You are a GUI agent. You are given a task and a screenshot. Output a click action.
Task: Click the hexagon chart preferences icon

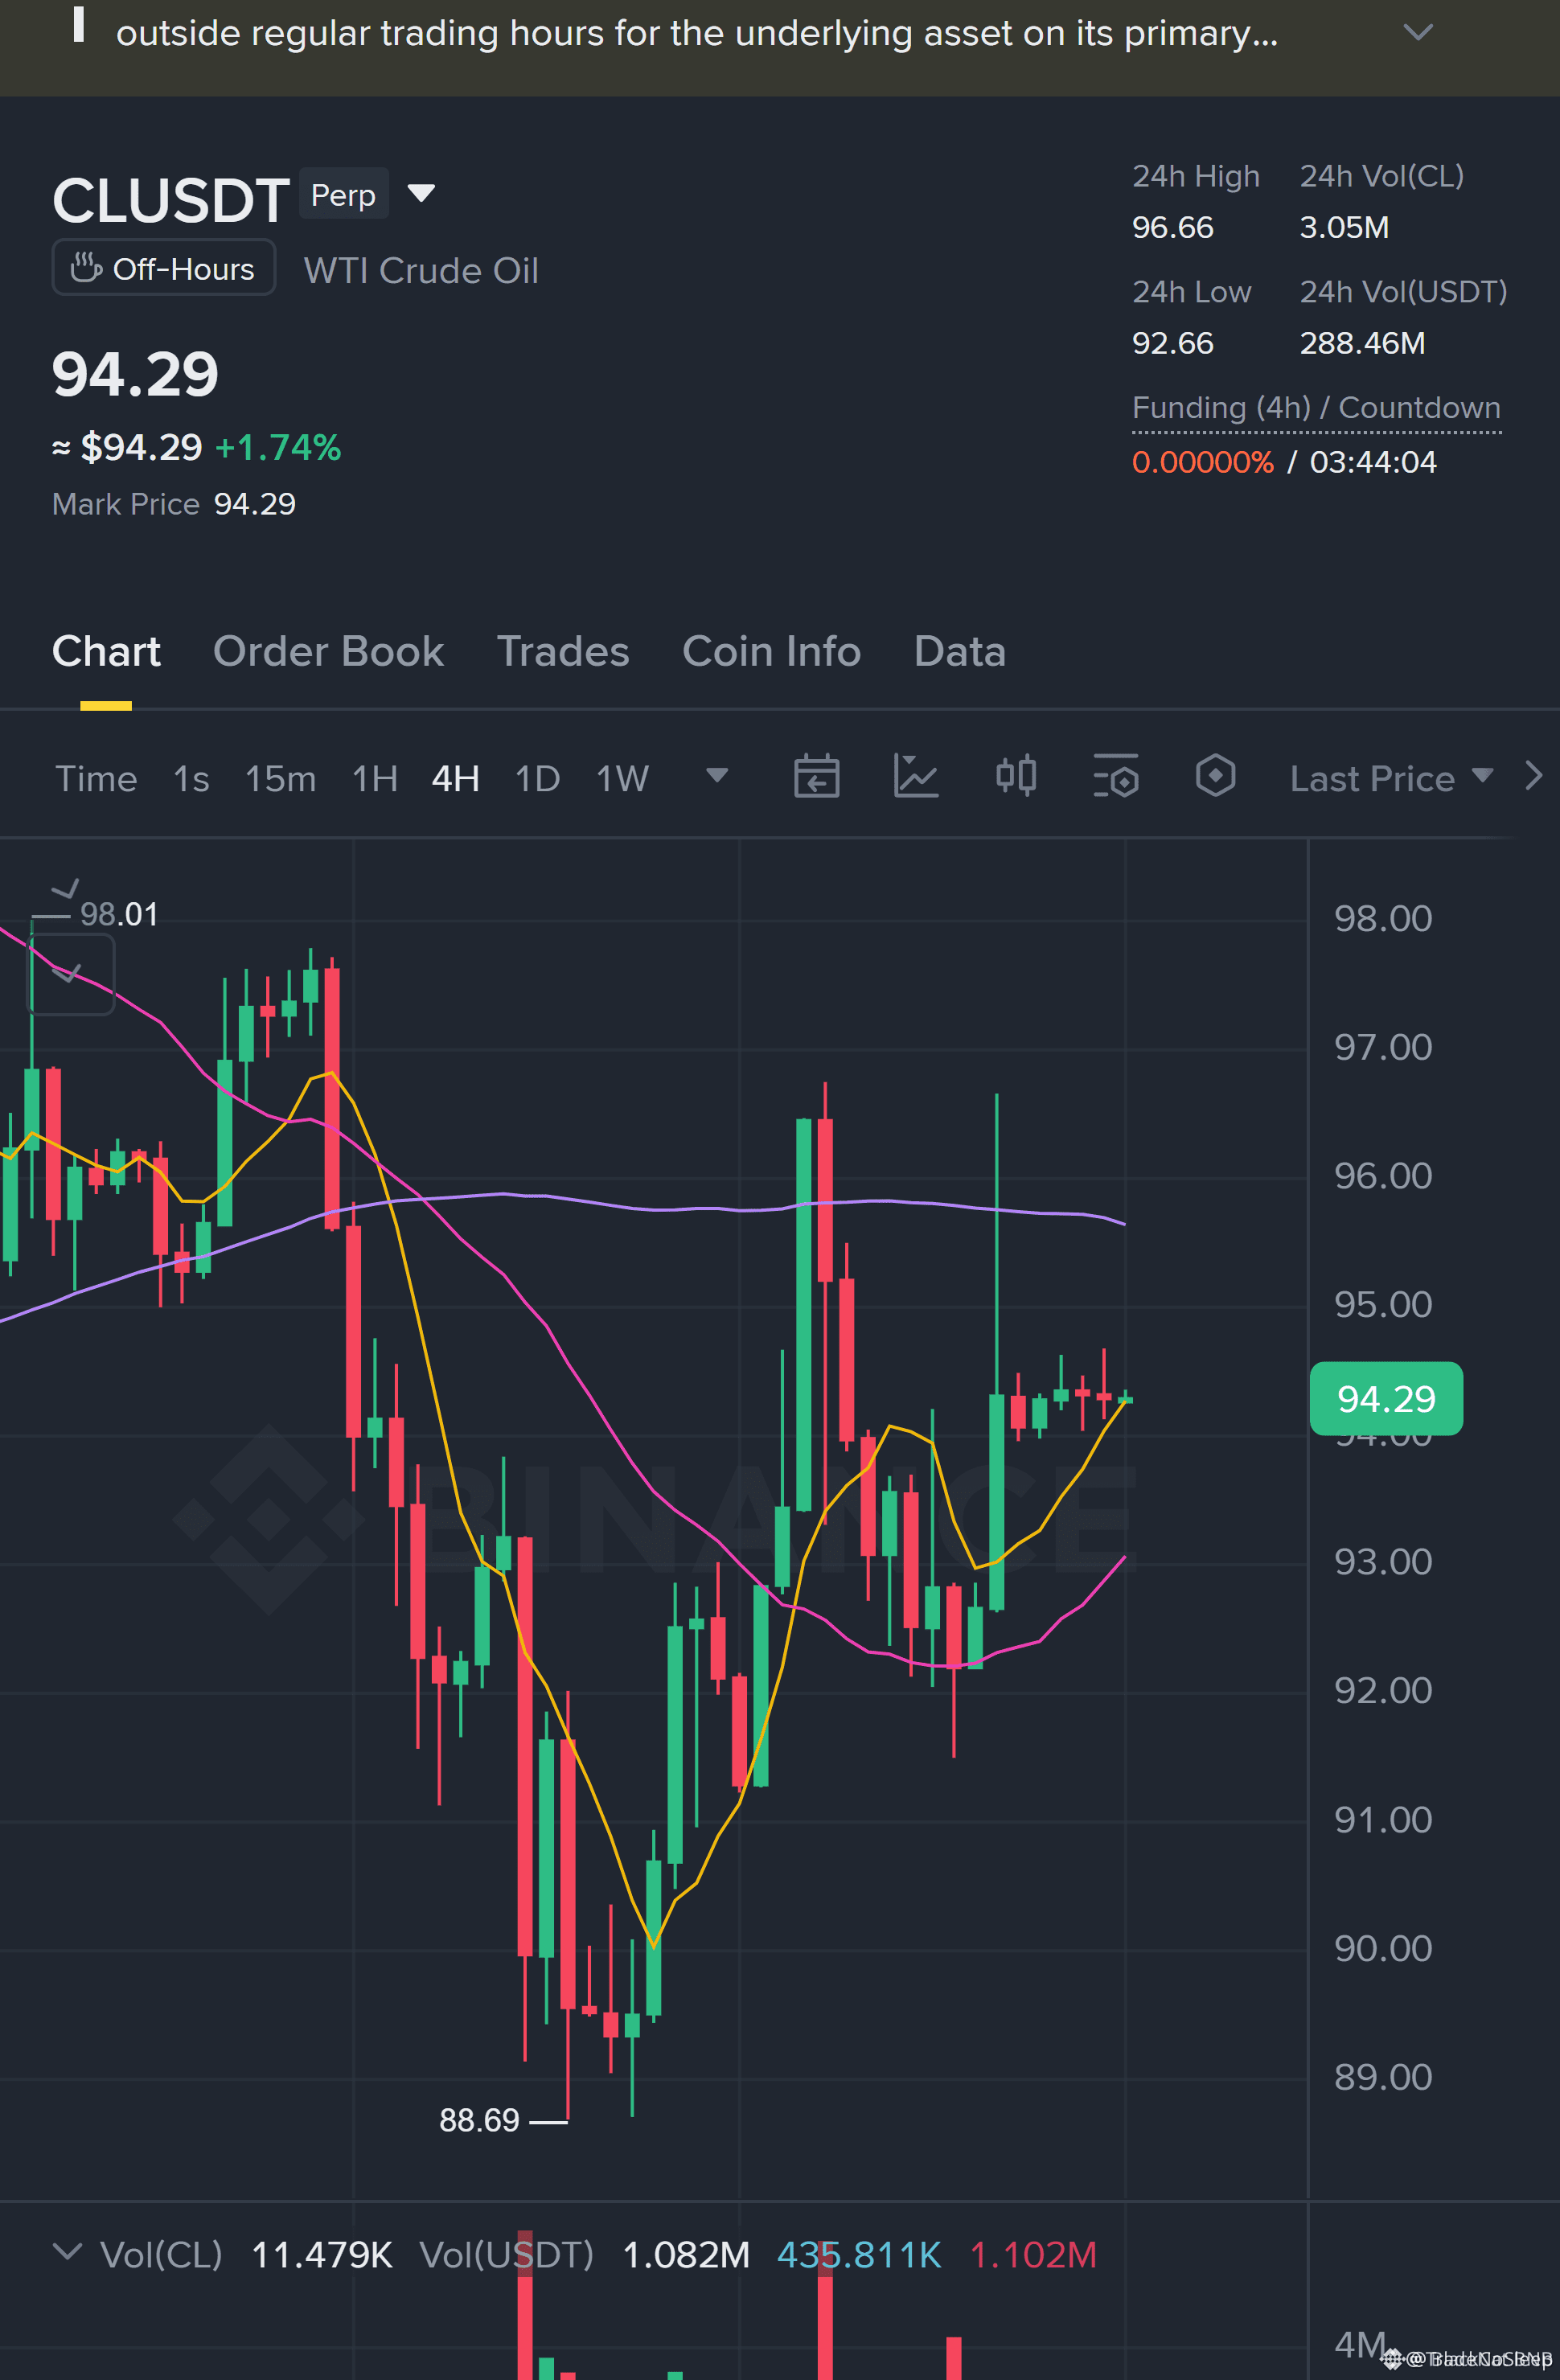1215,776
